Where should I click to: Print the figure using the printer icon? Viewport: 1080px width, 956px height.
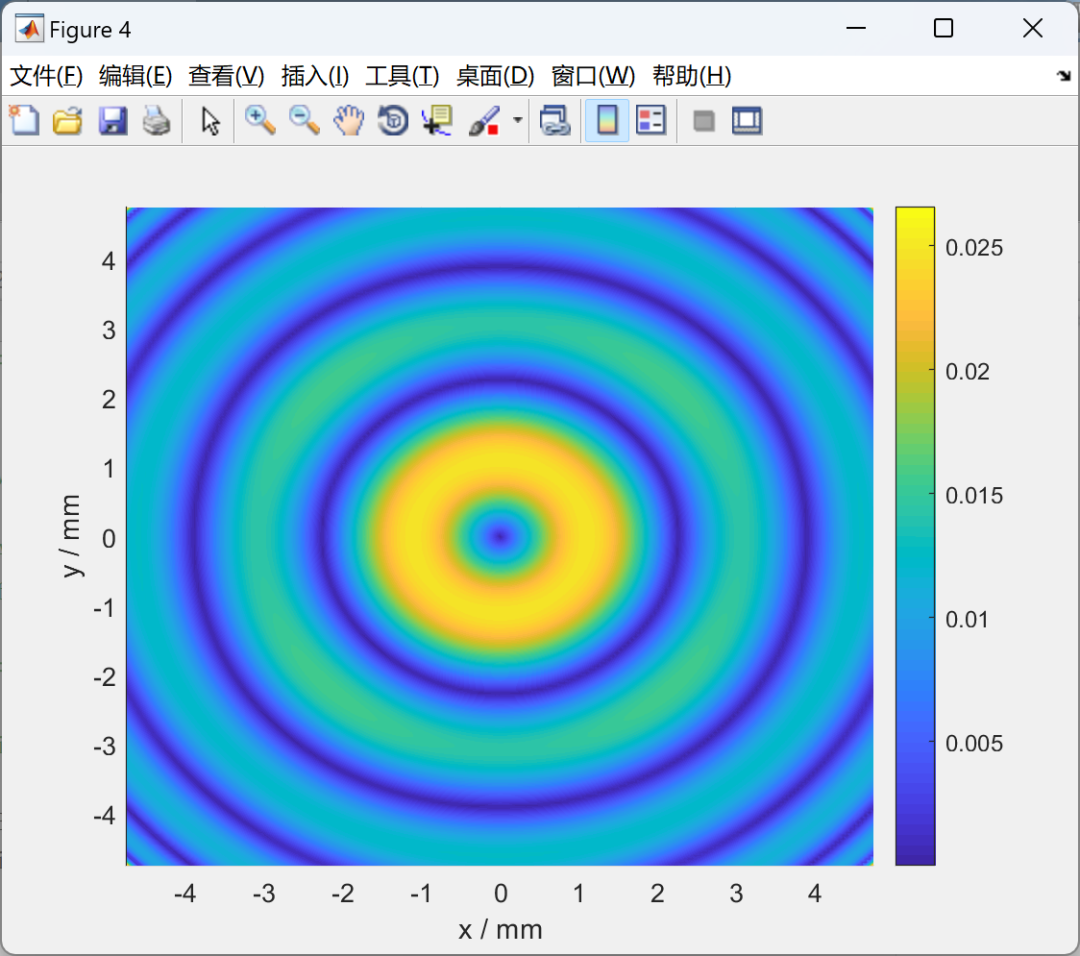point(156,121)
